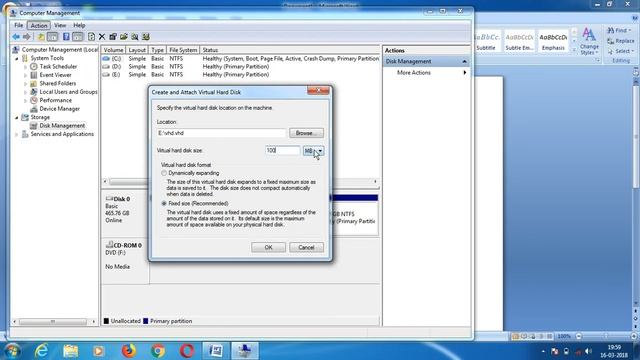Click the Browse button
The image size is (640, 360).
306,133
